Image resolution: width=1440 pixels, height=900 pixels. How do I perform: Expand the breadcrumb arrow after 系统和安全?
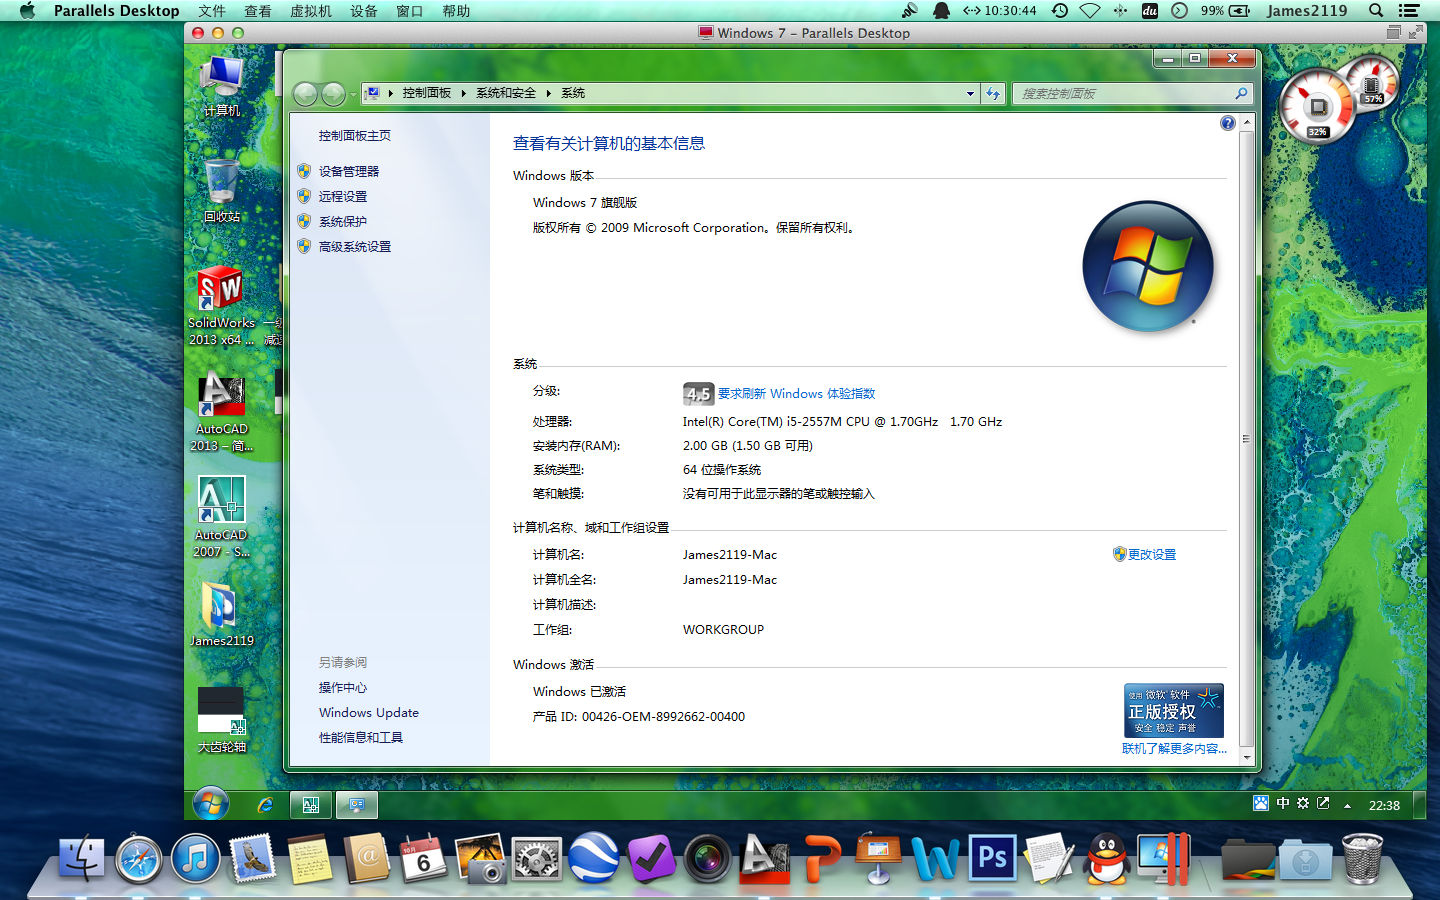coord(549,93)
